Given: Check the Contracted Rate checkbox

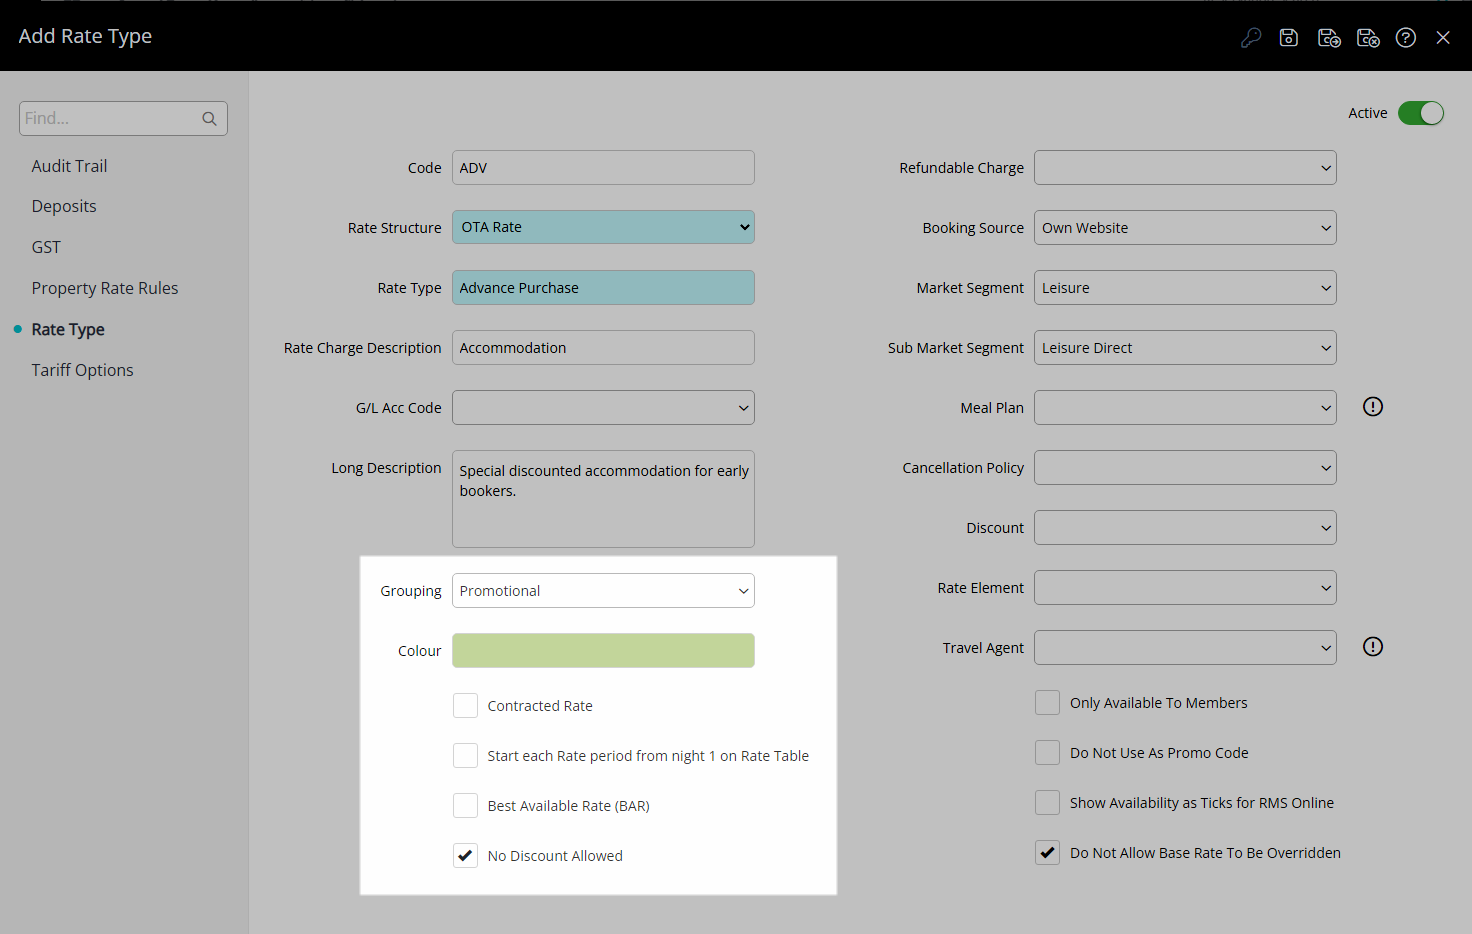Looking at the screenshot, I should click(465, 706).
